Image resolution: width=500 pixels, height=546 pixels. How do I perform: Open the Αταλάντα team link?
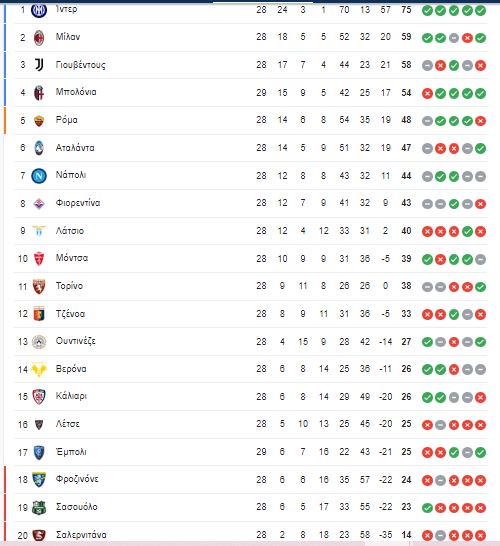click(75, 148)
